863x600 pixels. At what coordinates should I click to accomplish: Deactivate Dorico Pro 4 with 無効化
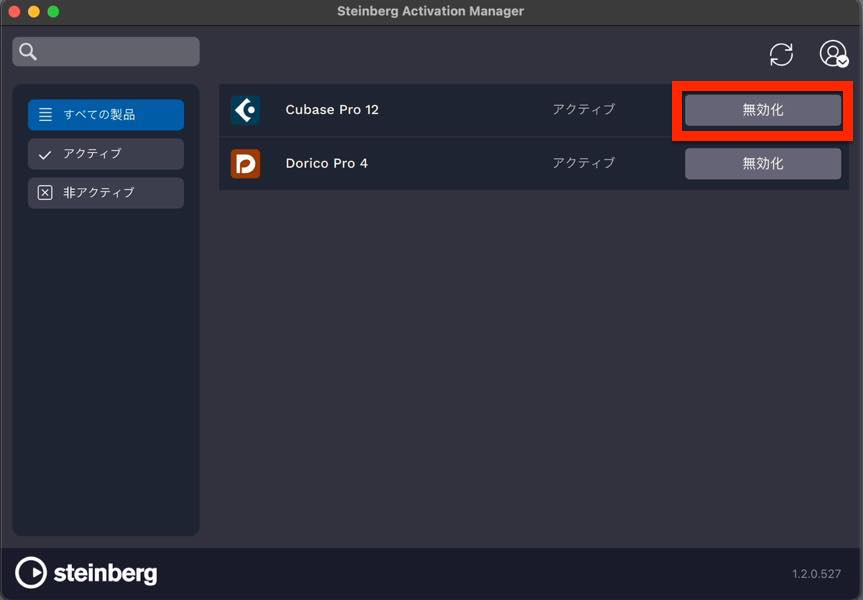(763, 163)
